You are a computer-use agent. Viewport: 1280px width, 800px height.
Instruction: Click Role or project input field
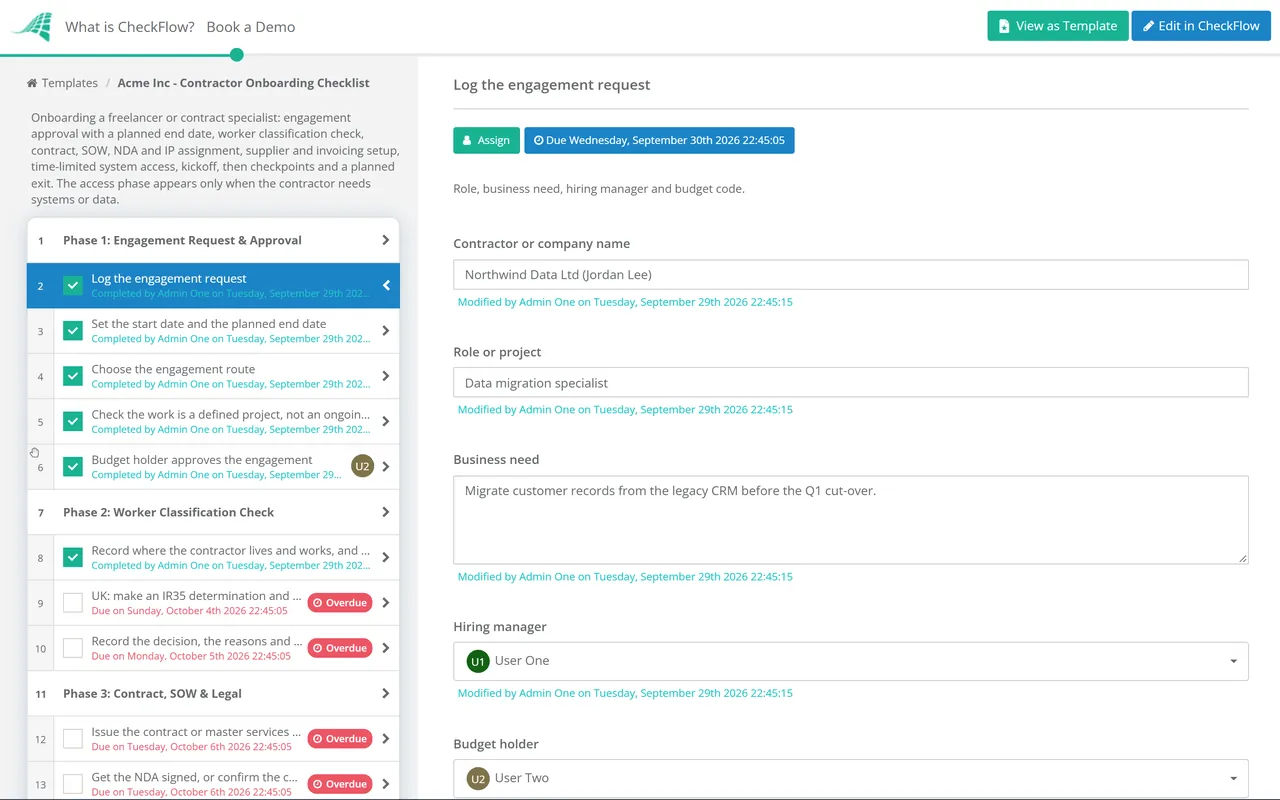tap(851, 383)
